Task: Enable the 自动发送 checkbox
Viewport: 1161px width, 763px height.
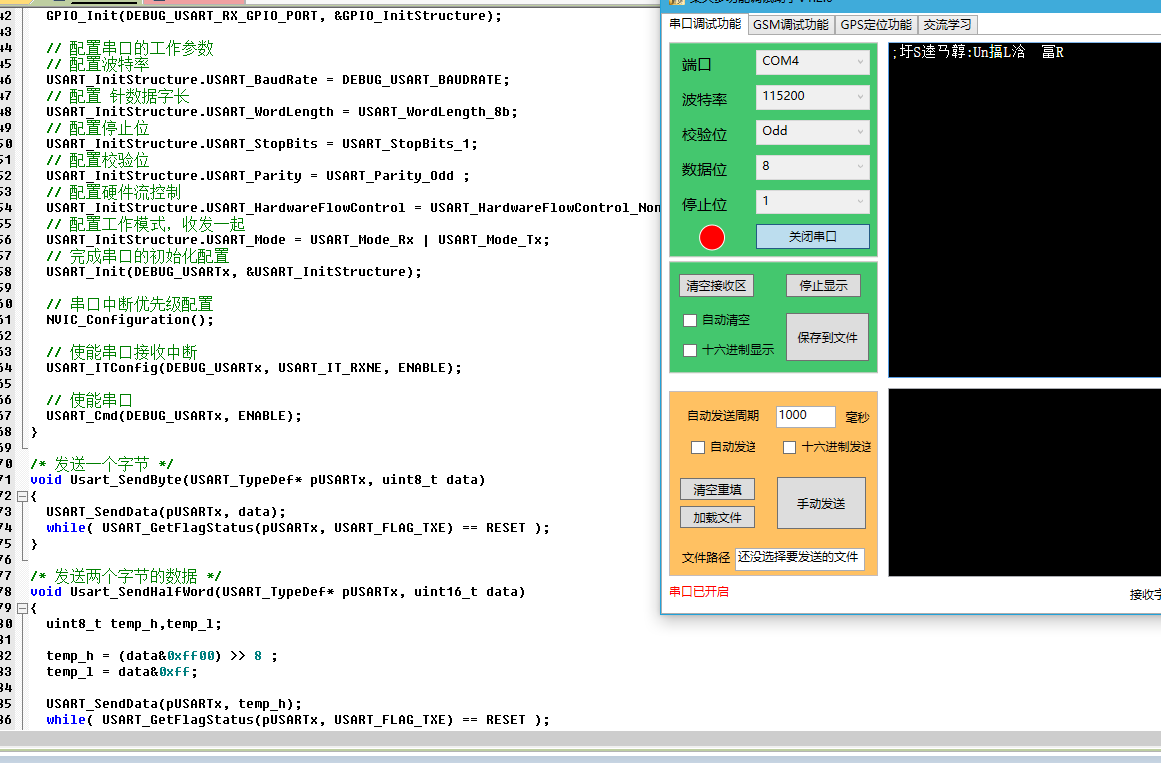Action: click(x=698, y=448)
